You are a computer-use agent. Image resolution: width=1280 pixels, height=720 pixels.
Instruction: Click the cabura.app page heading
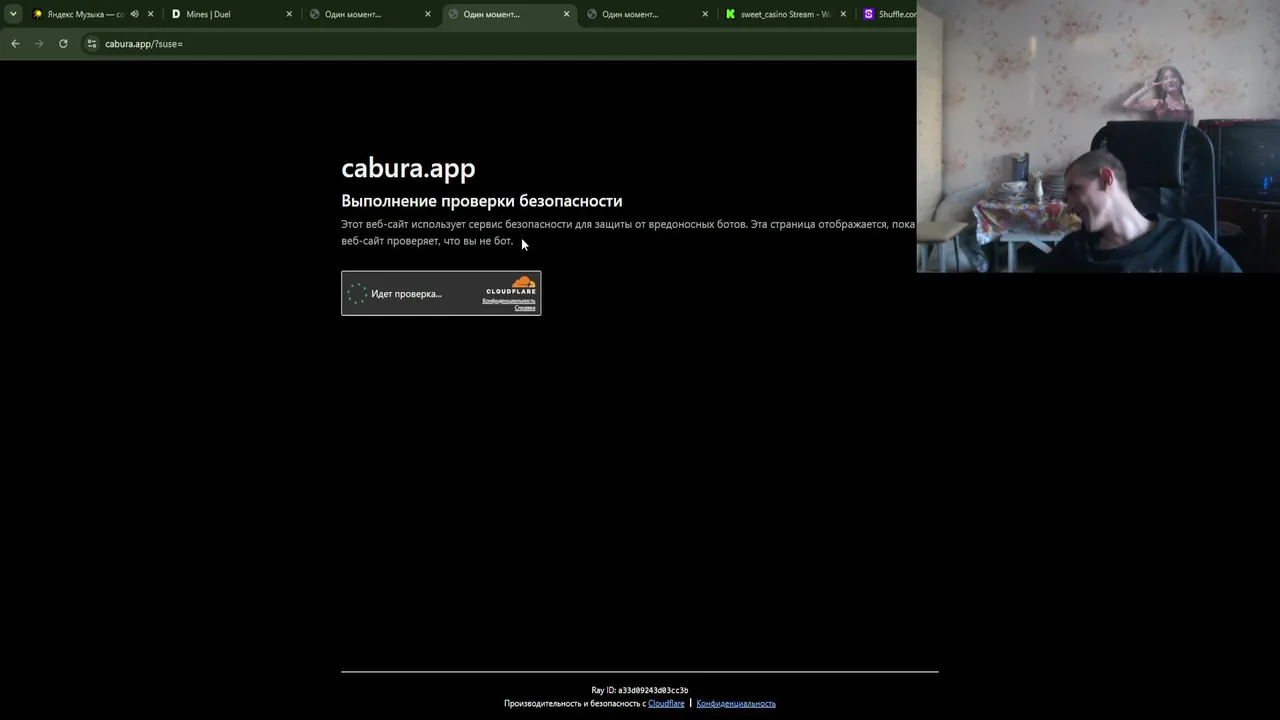point(408,168)
